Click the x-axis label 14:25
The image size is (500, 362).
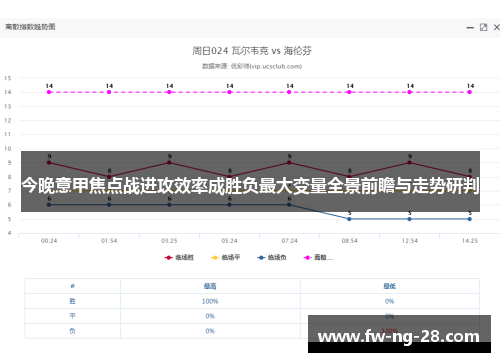coord(470,241)
